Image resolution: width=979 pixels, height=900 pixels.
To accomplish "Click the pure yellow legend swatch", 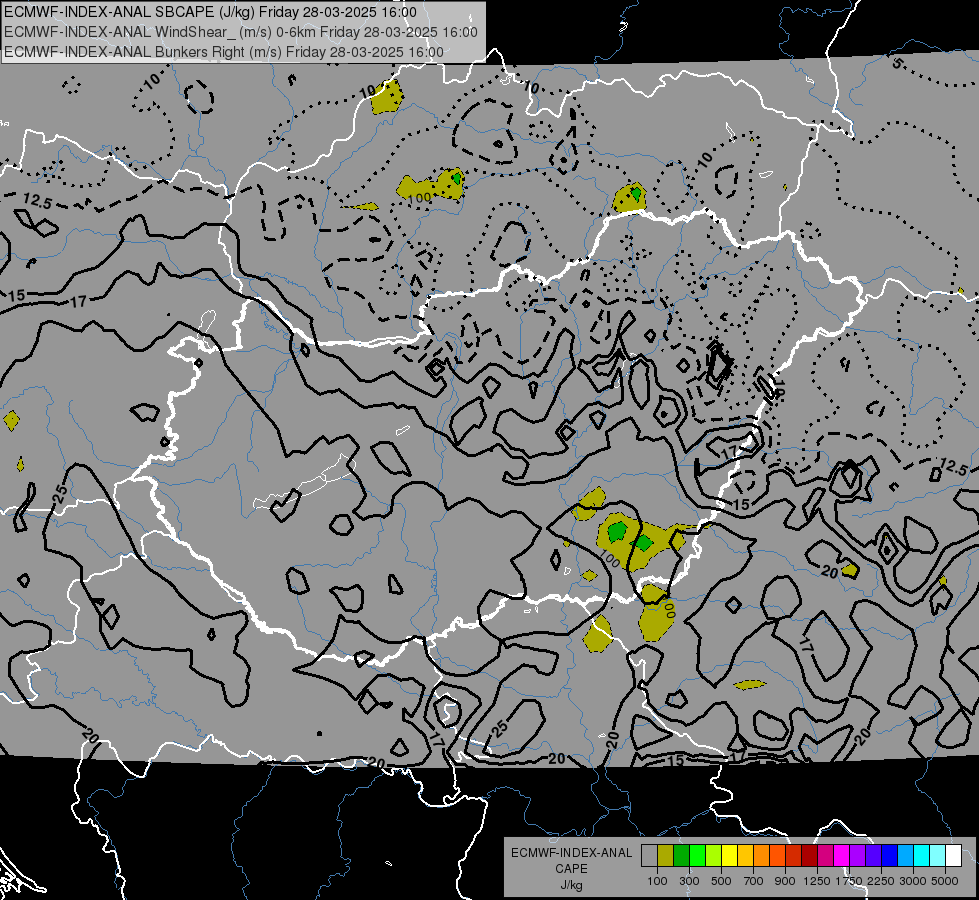I will click(x=729, y=856).
